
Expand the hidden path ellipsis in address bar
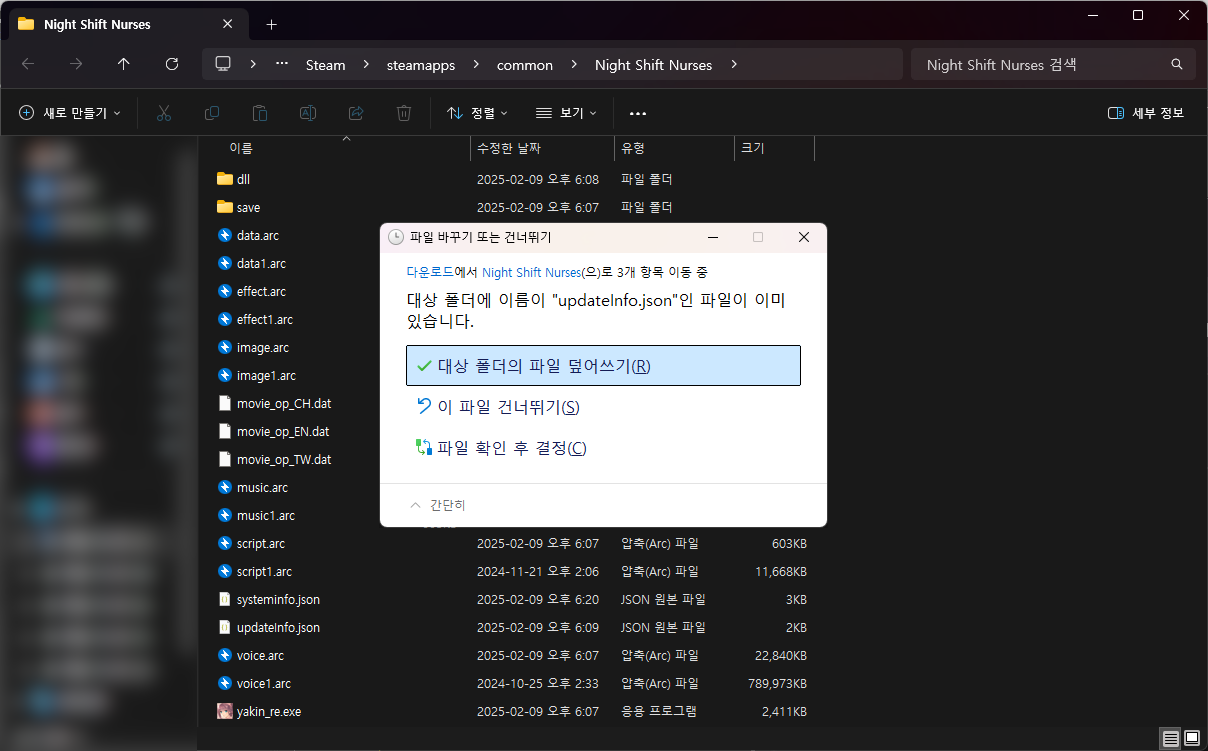point(282,64)
